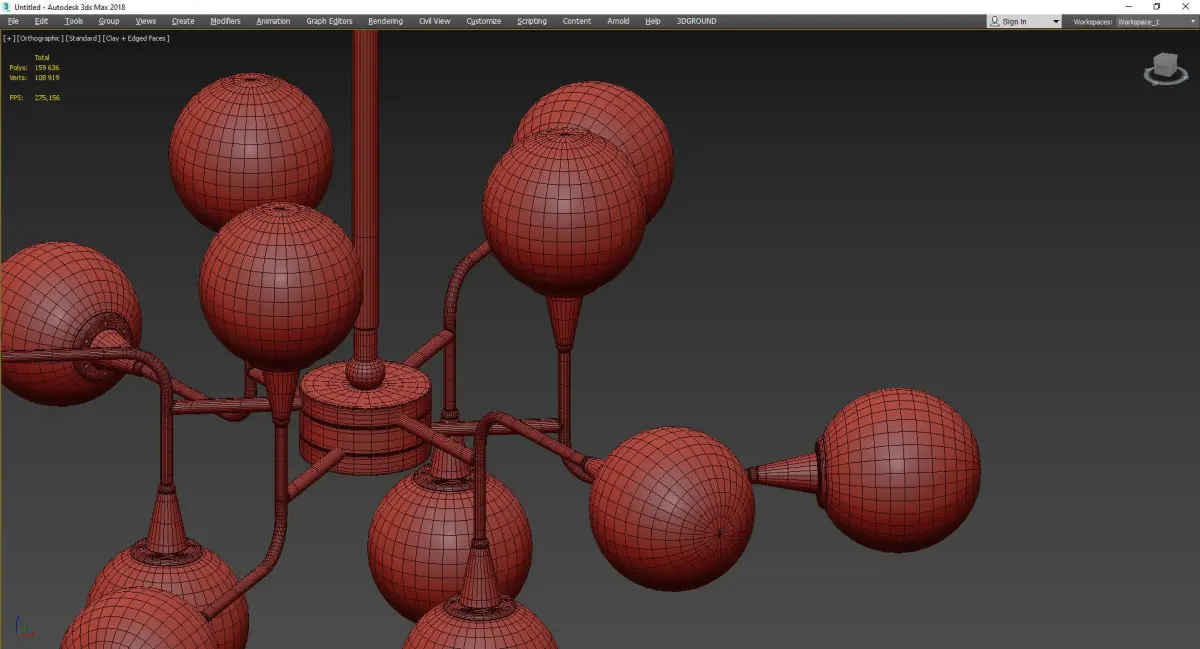The height and width of the screenshot is (649, 1200).
Task: Restore down the 3ds Max window
Action: point(1157,6)
